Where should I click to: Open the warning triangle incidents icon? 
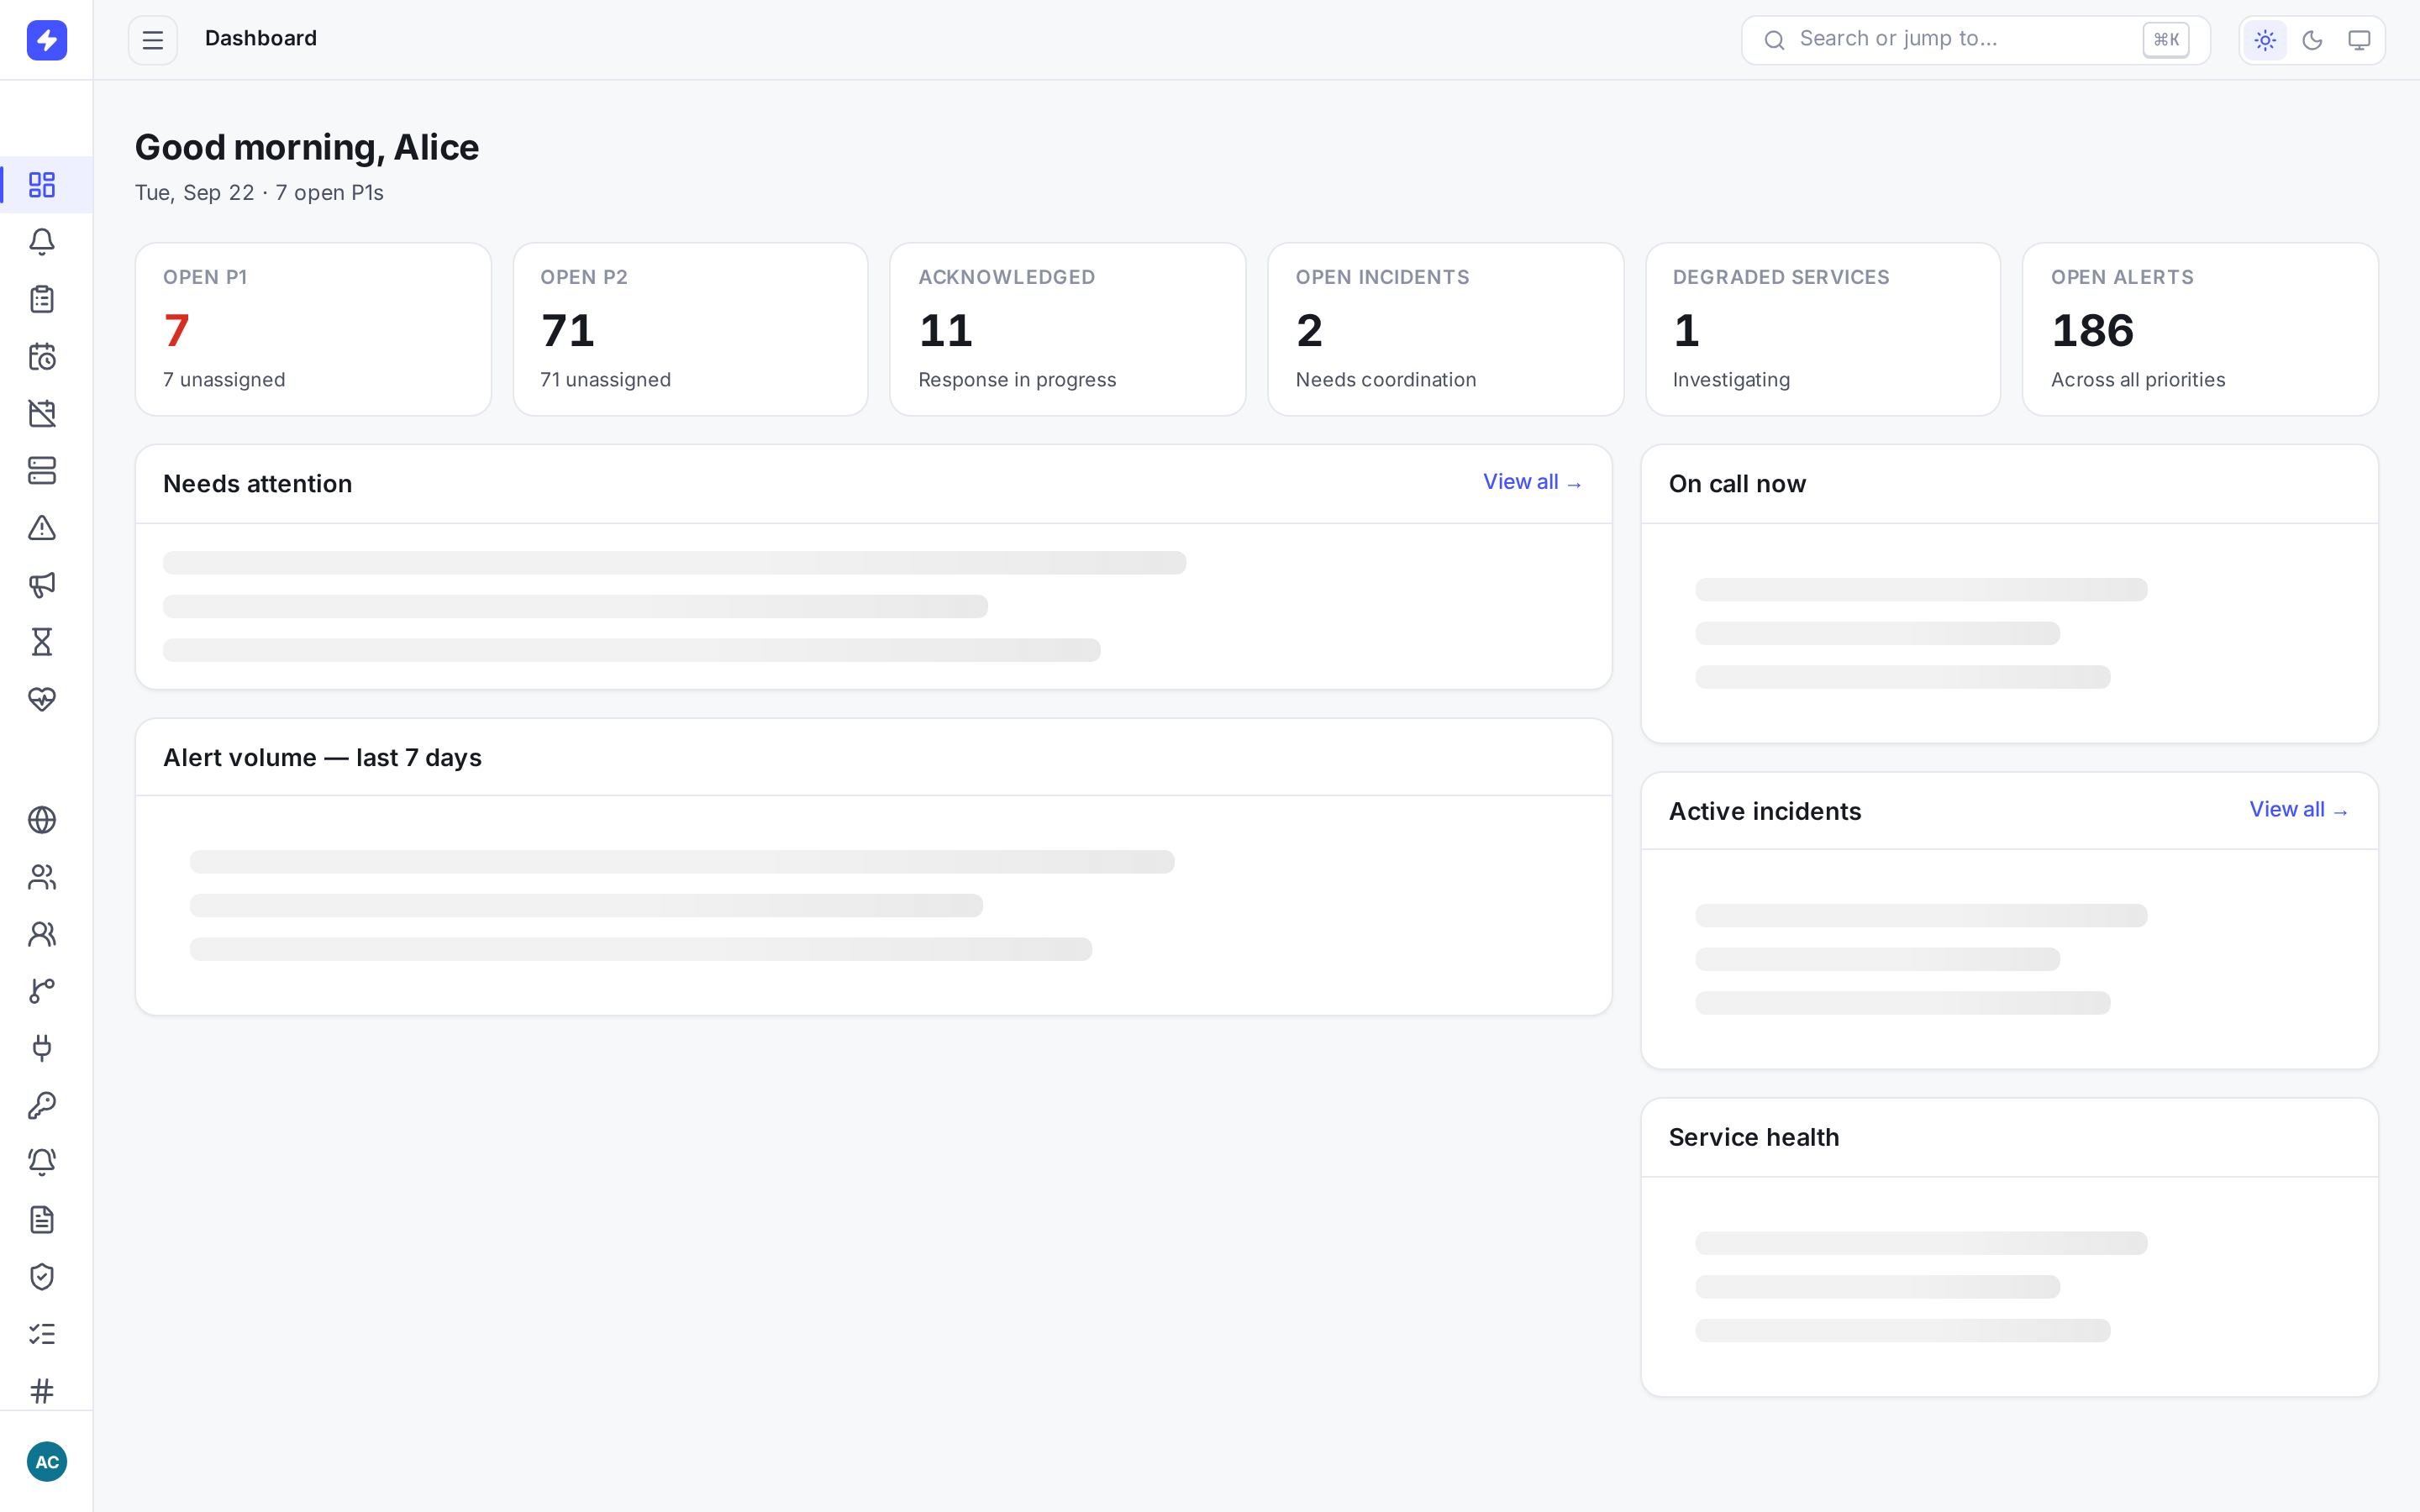(42, 527)
